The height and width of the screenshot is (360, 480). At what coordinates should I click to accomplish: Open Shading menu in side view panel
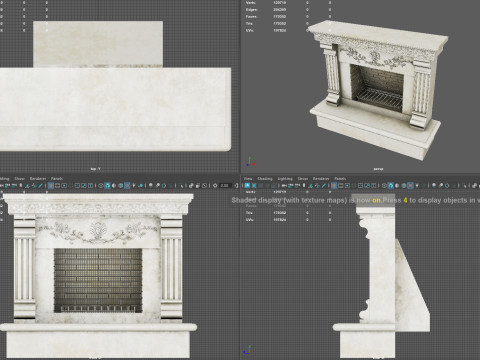[265, 179]
